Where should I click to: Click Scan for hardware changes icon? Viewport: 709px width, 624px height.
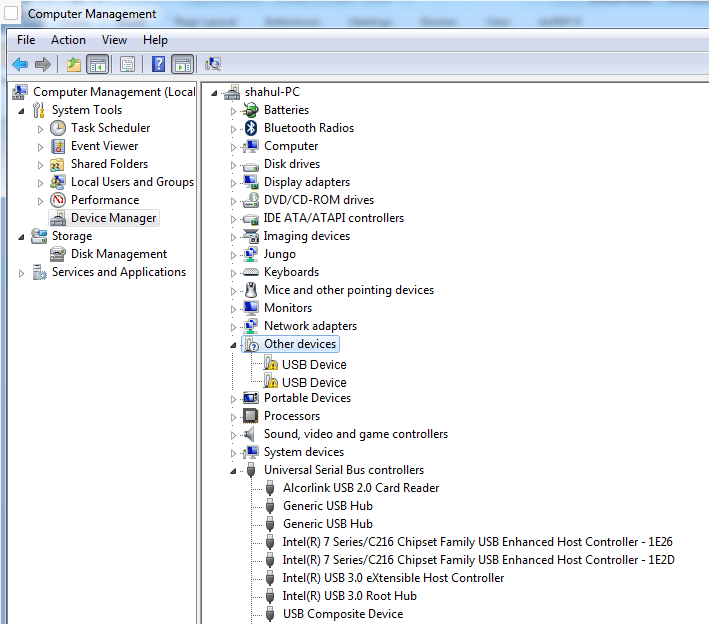click(x=213, y=65)
